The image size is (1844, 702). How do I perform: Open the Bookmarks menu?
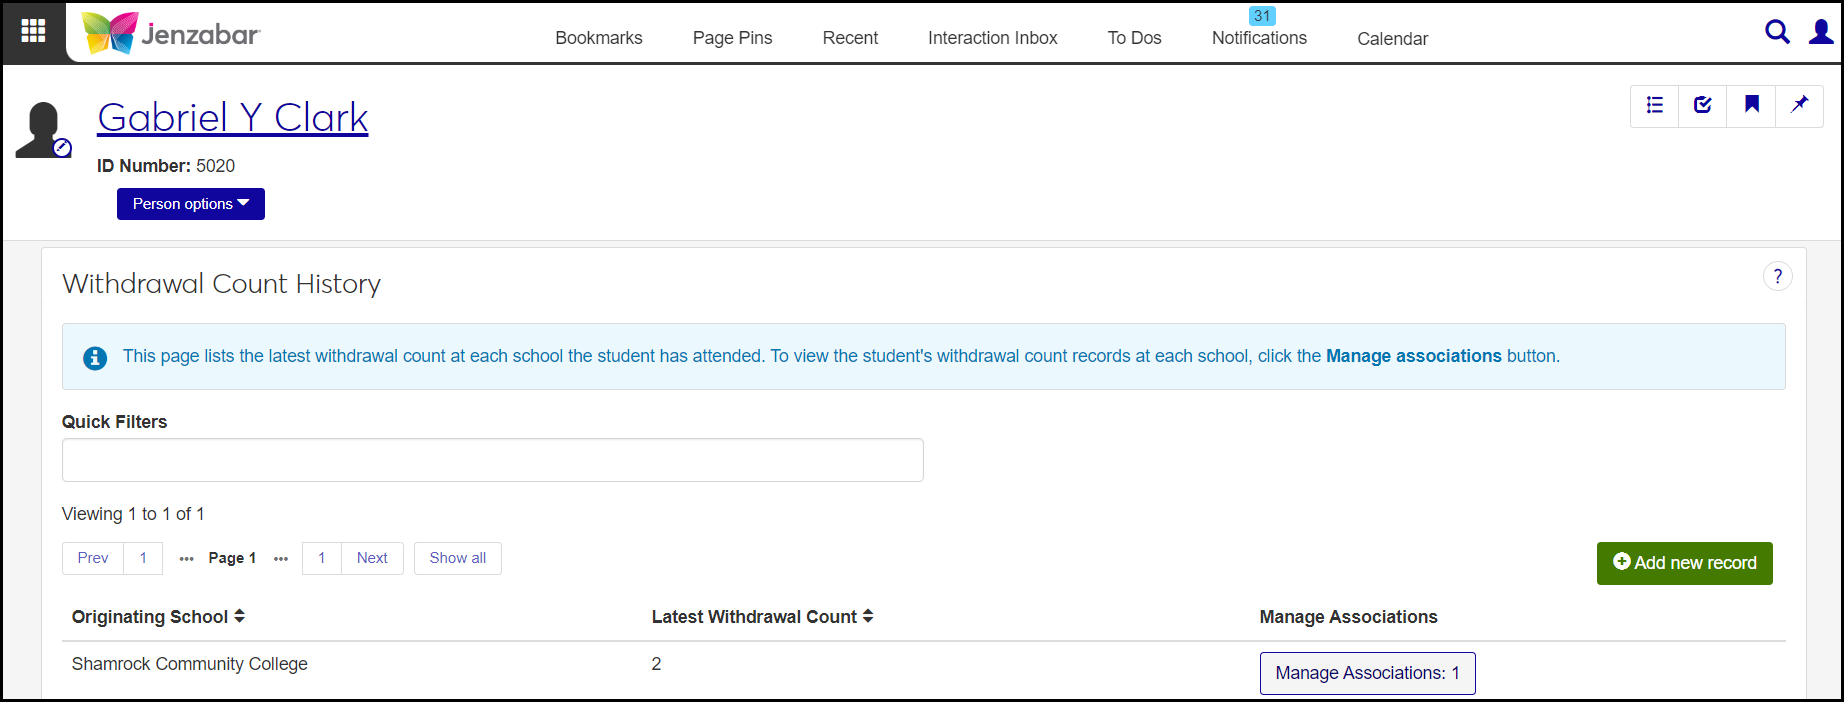coord(599,38)
